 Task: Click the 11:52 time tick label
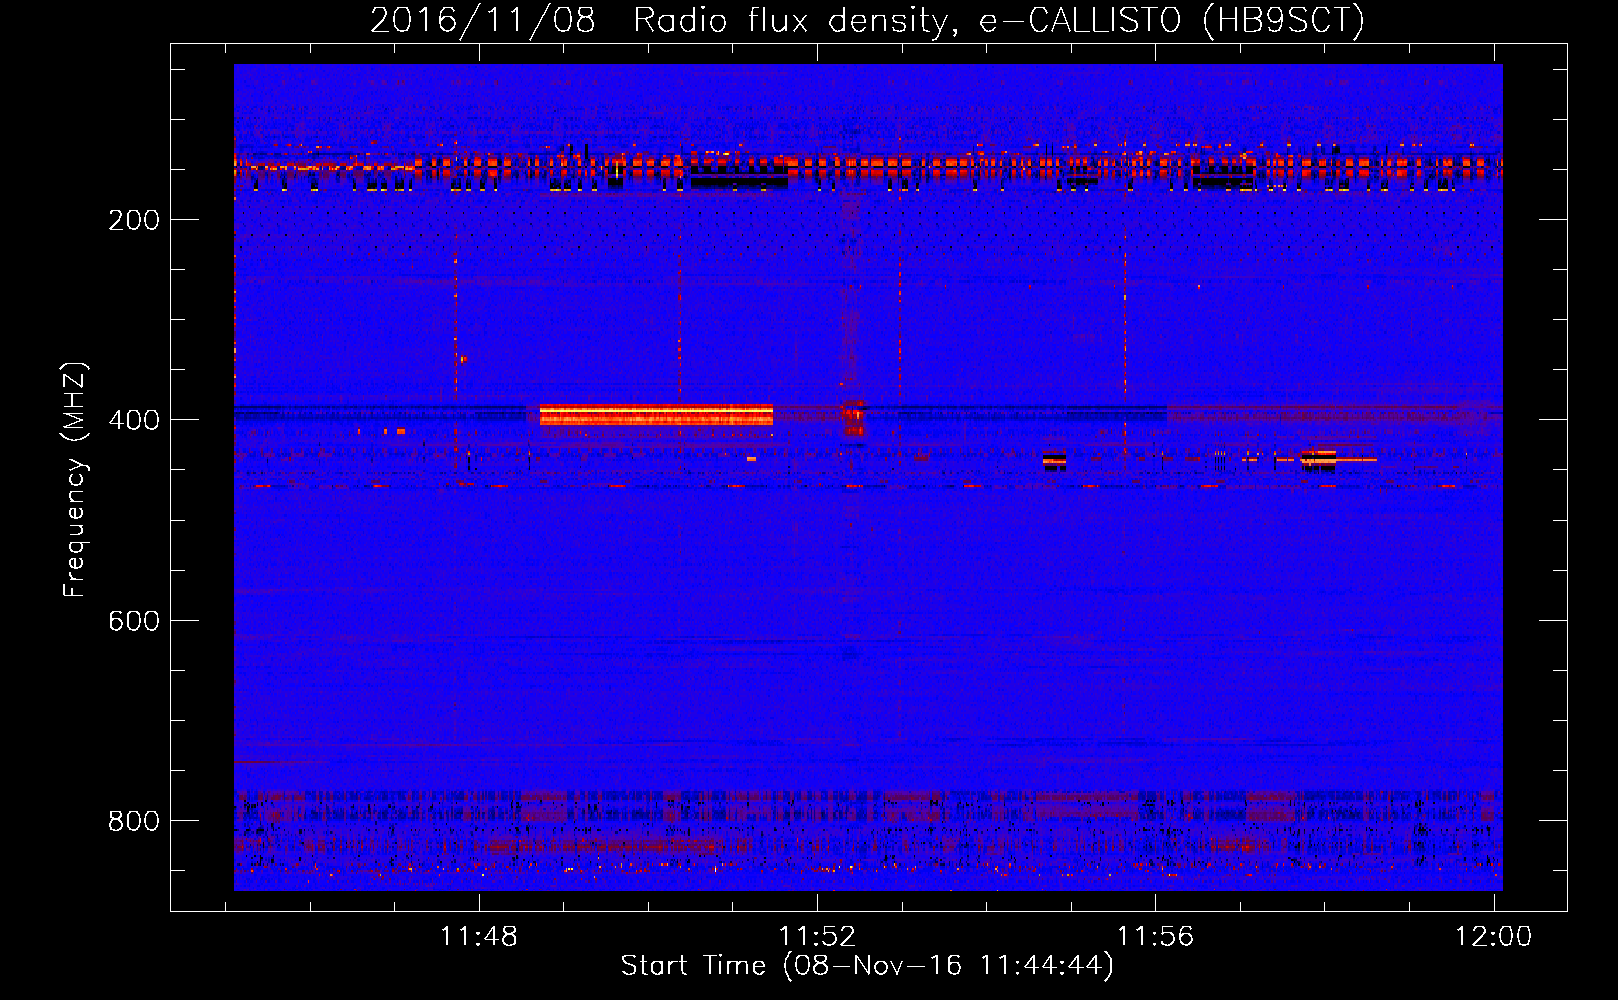tap(817, 937)
